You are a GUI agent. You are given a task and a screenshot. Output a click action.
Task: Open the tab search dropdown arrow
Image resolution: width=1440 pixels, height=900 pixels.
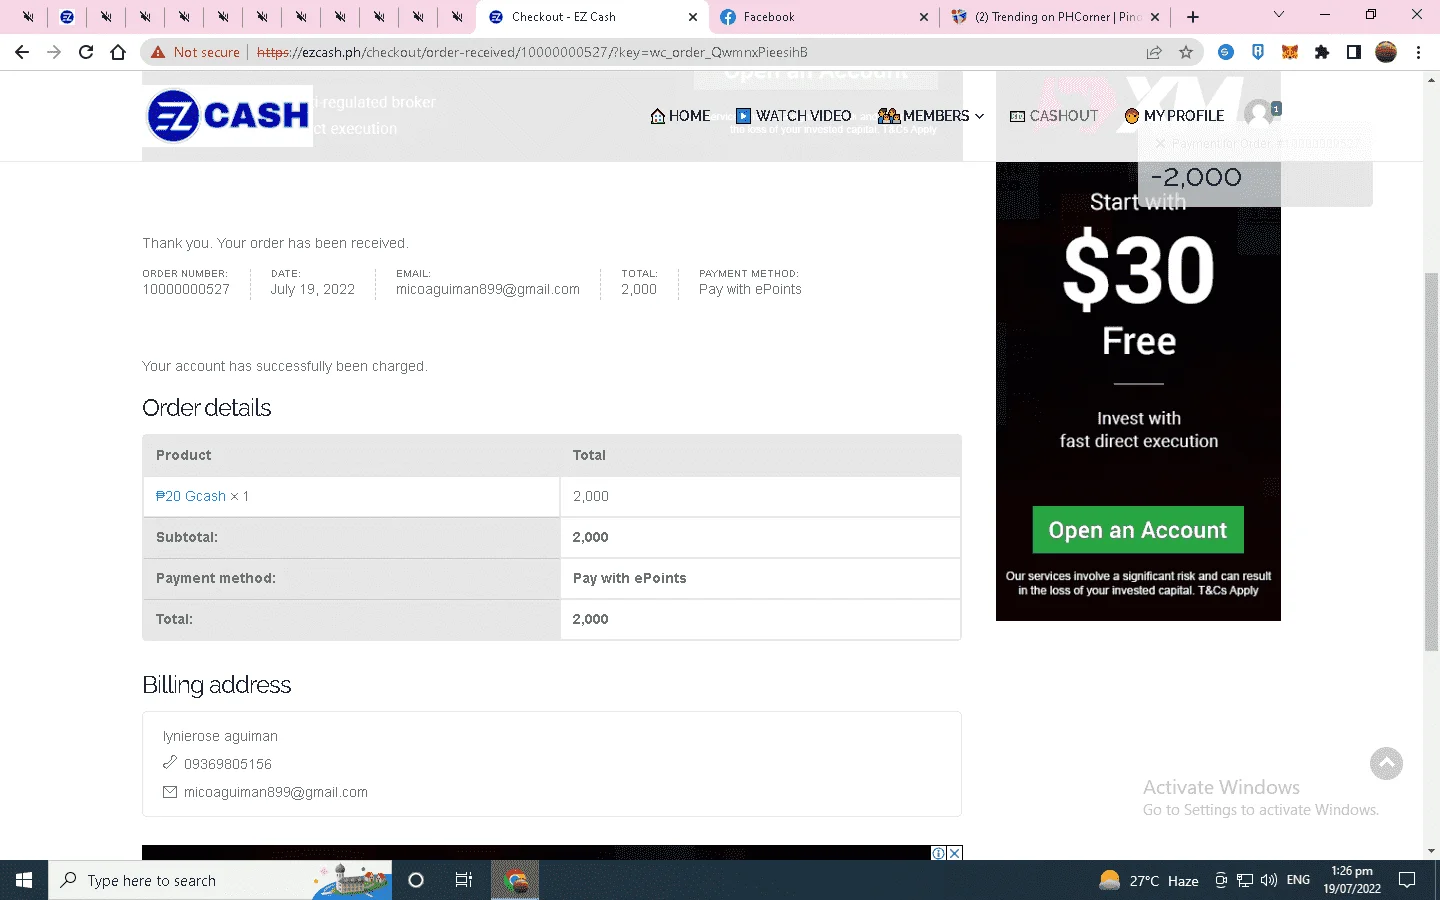[x=1278, y=15]
